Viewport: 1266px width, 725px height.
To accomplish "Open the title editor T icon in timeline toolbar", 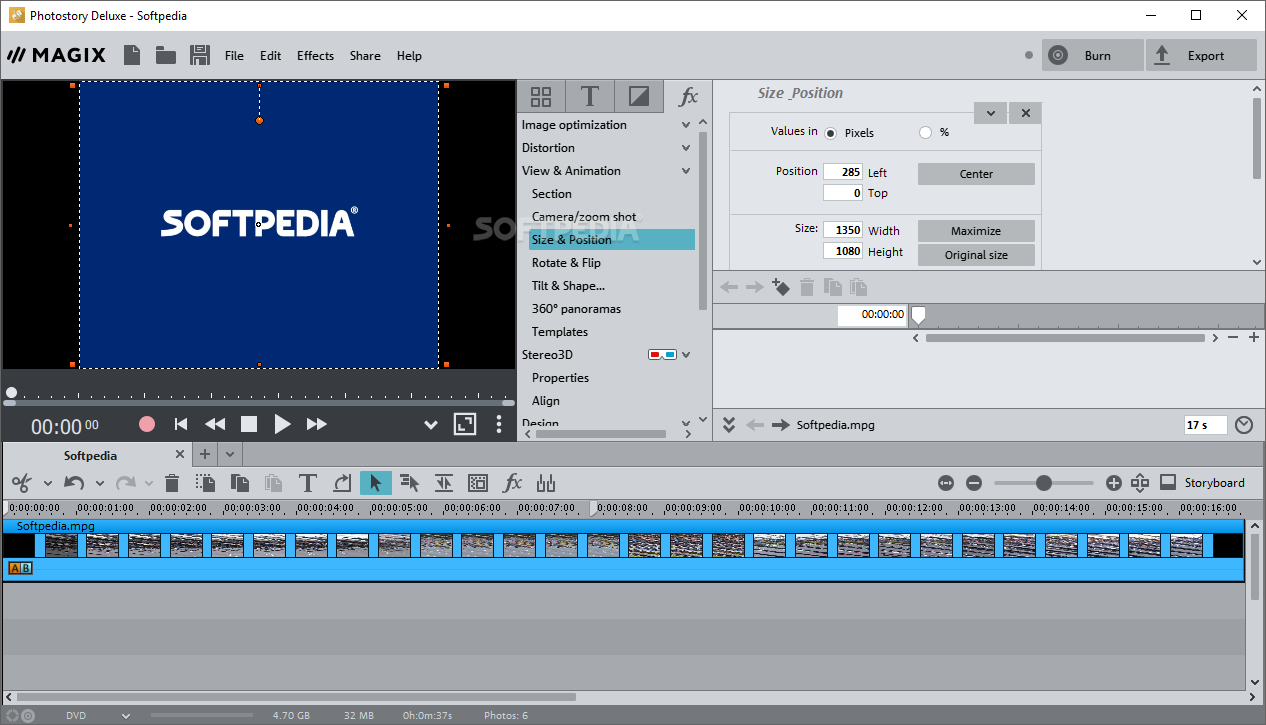I will pyautogui.click(x=308, y=483).
